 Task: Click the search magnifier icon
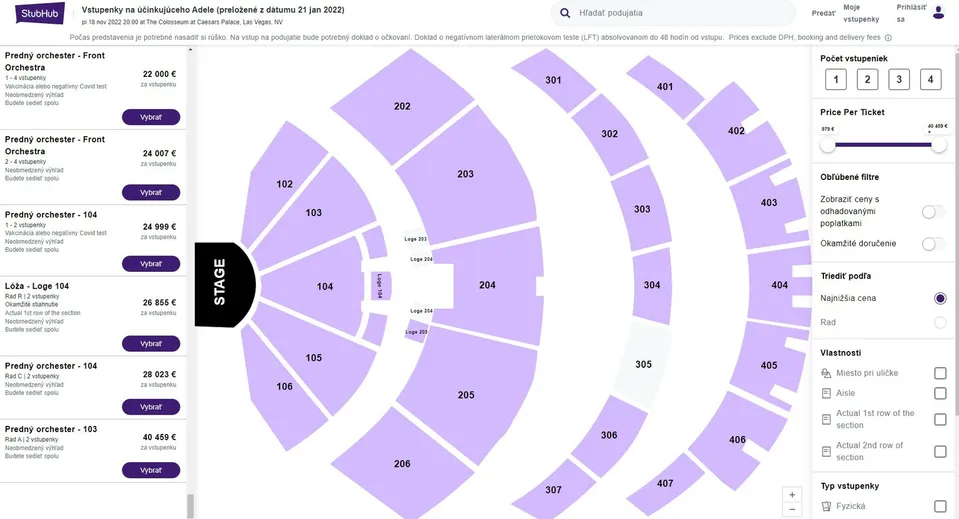[x=565, y=13]
